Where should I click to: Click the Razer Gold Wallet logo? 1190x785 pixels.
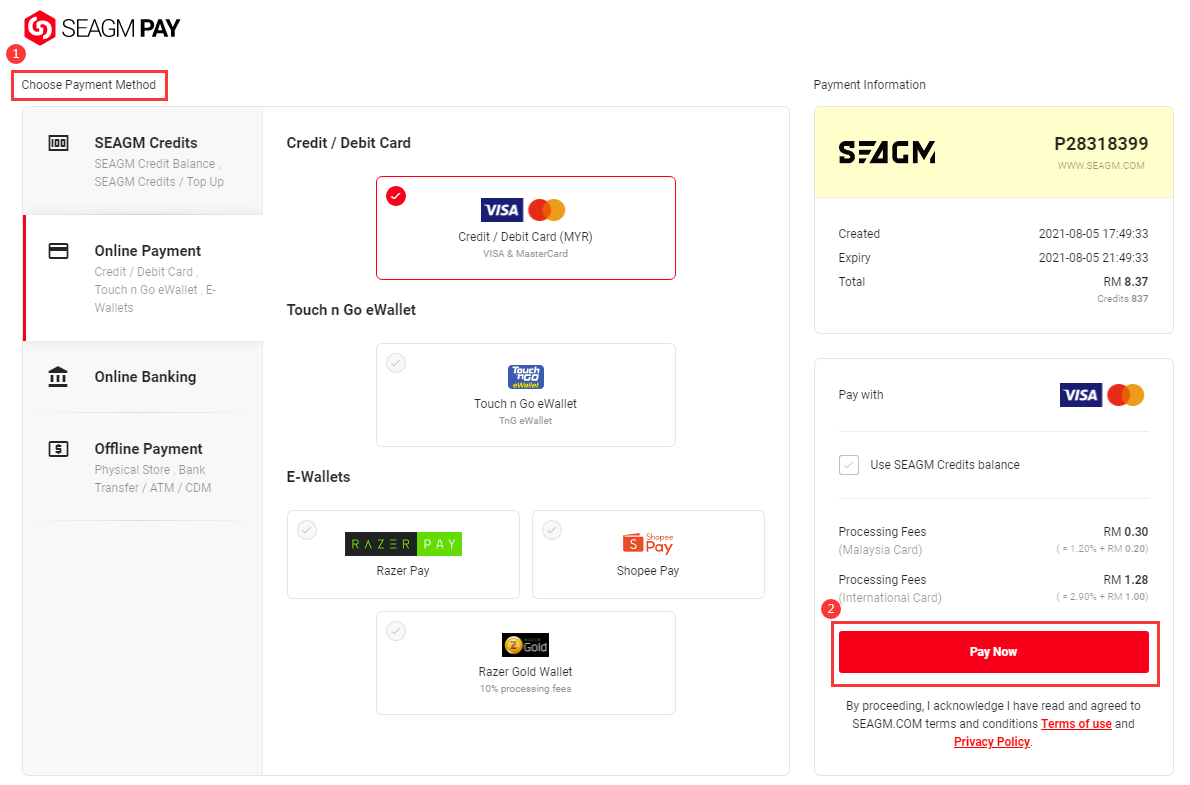(525, 645)
